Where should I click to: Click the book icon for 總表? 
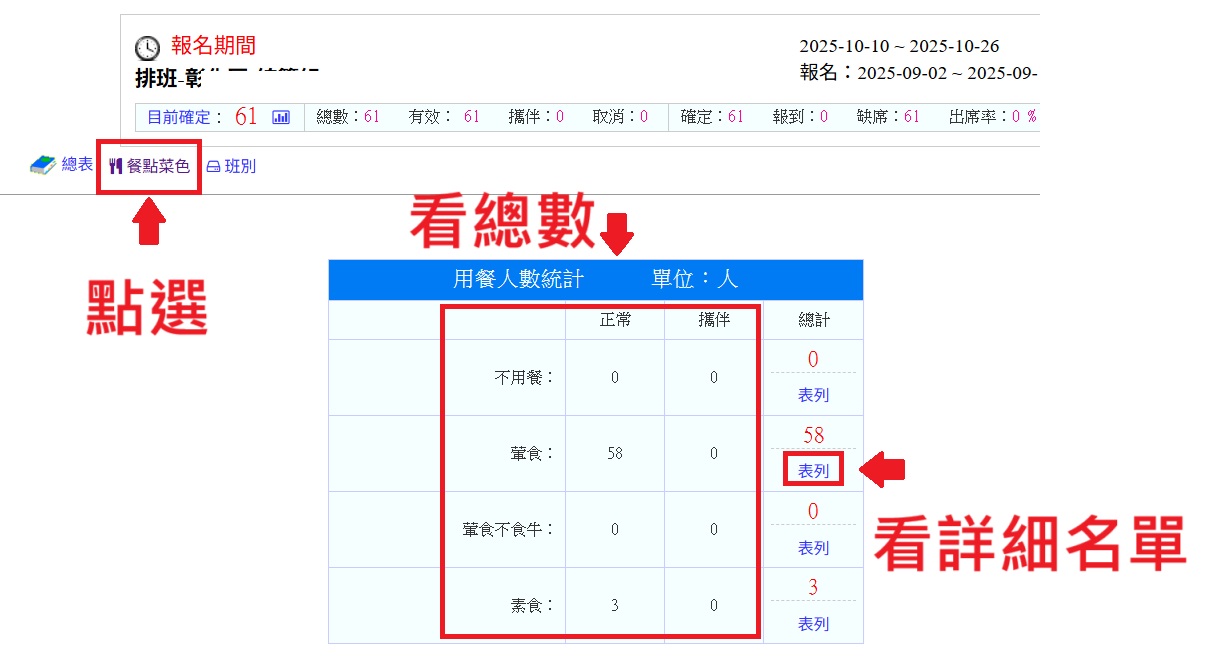[x=43, y=165]
